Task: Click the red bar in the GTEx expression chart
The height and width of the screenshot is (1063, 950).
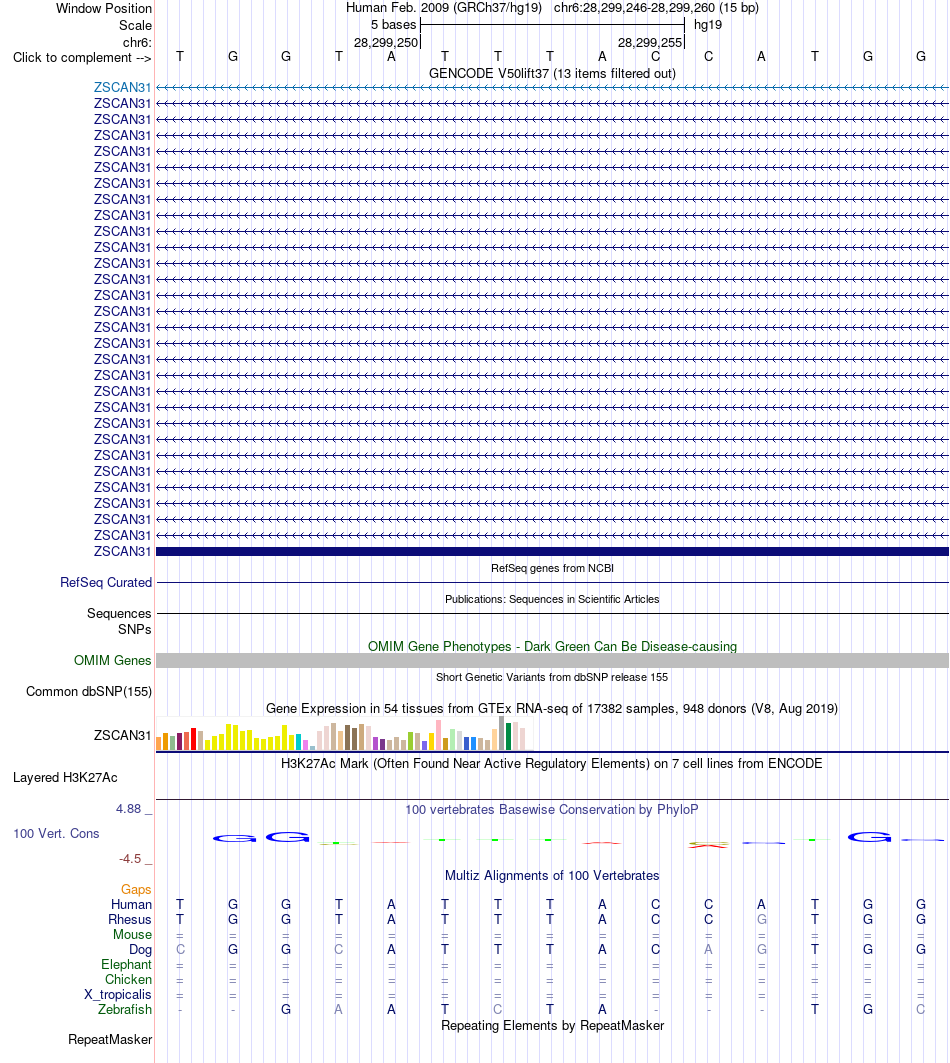Action: click(x=194, y=739)
